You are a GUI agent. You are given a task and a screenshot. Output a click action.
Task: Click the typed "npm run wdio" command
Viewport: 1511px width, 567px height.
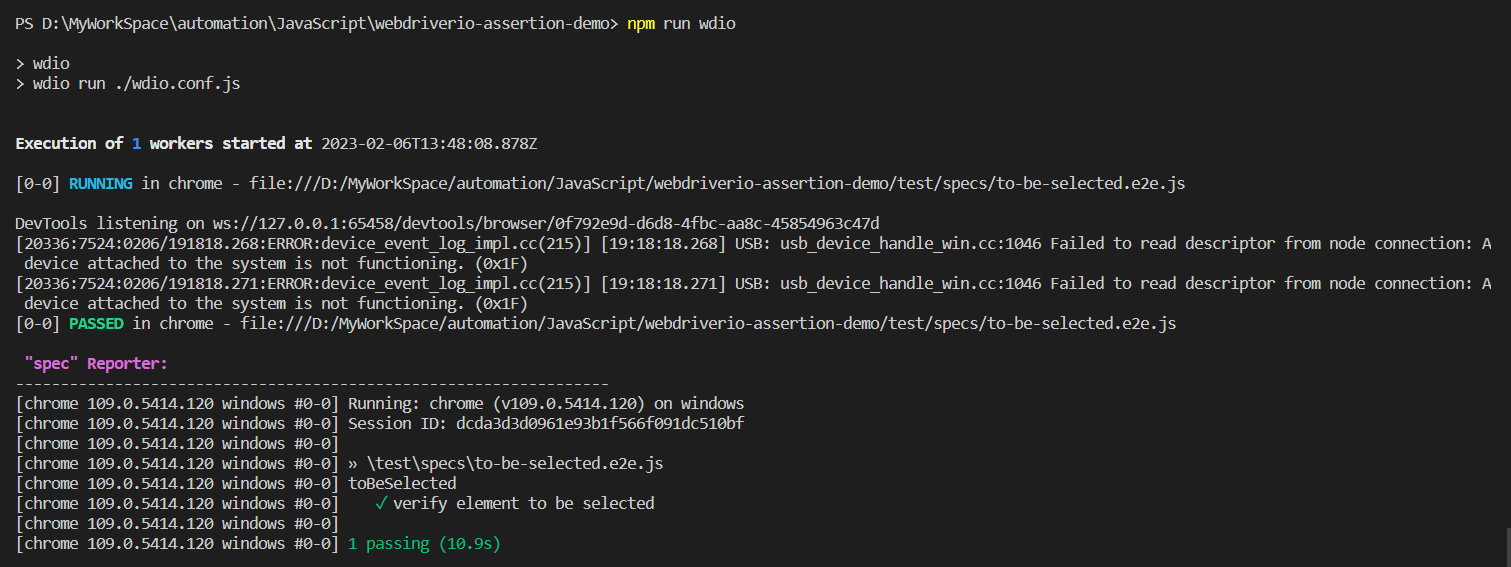tap(681, 23)
